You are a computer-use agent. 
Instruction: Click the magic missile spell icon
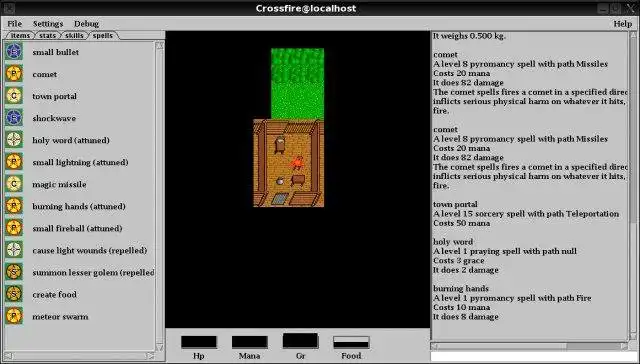point(14,184)
